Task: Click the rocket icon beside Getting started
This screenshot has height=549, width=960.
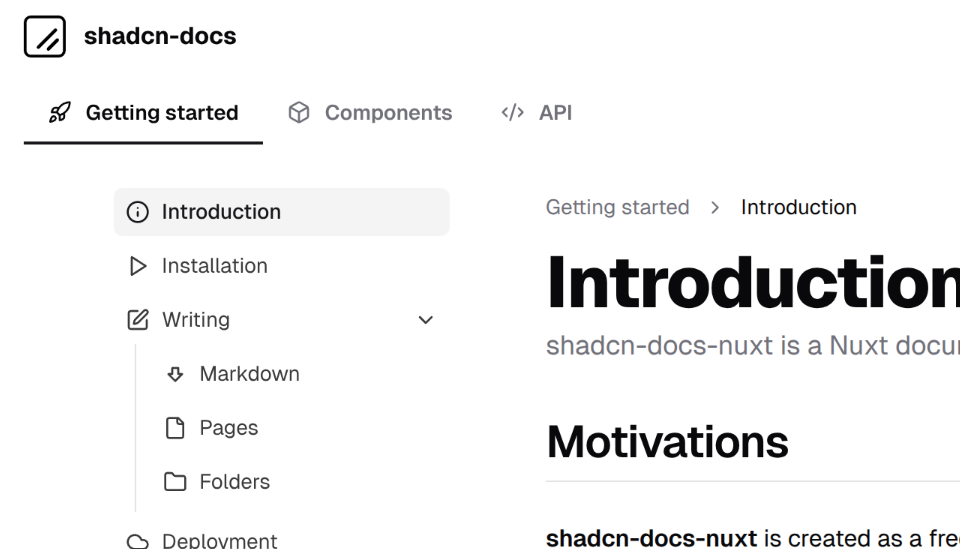Action: click(x=60, y=113)
